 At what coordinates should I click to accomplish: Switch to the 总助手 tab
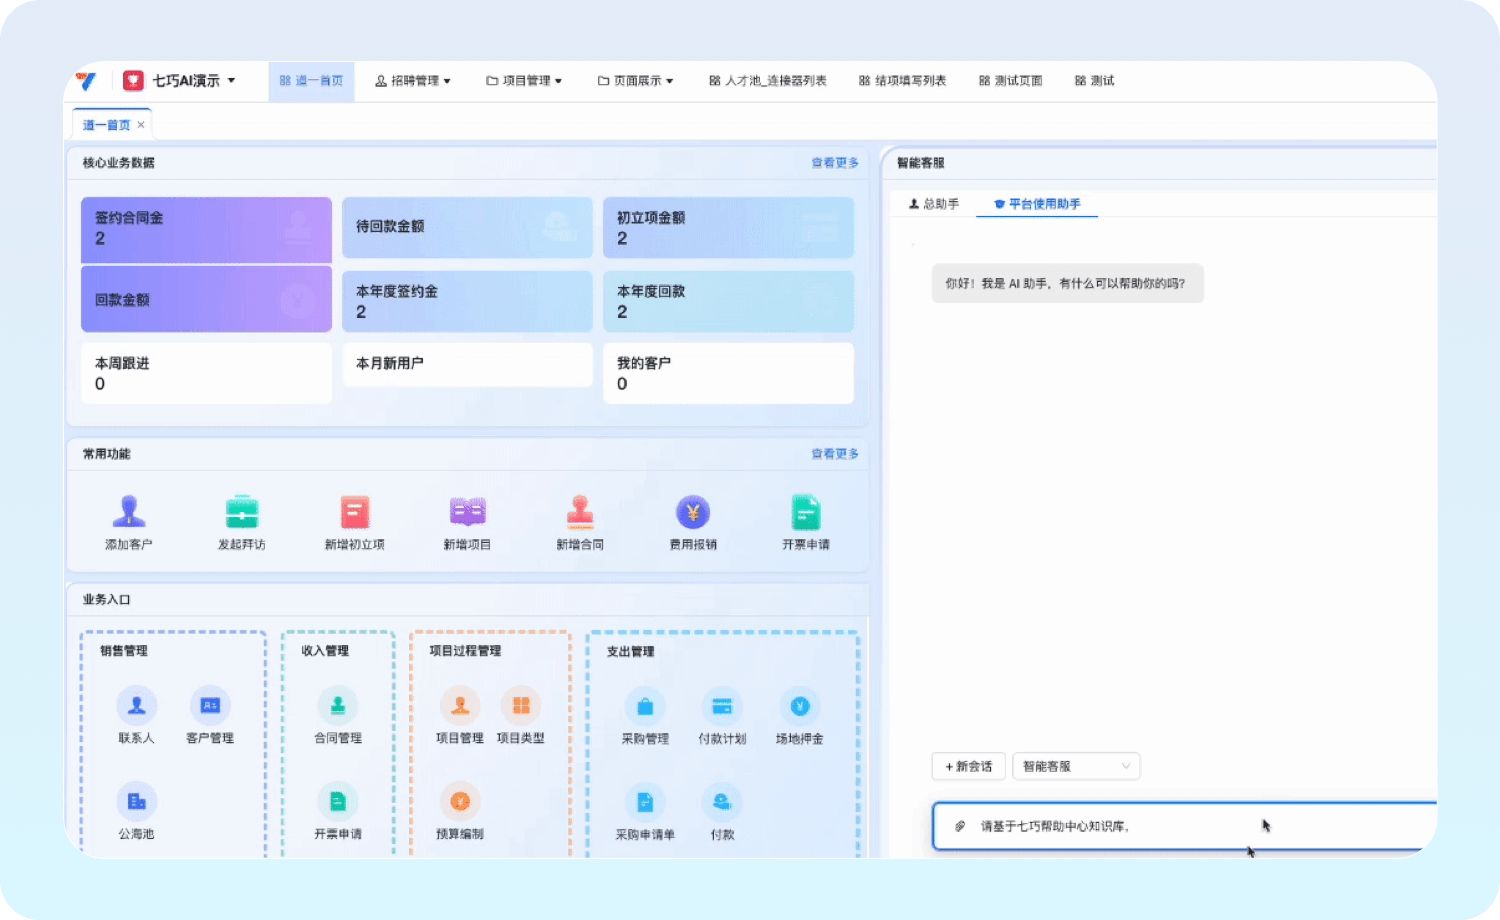coord(934,204)
